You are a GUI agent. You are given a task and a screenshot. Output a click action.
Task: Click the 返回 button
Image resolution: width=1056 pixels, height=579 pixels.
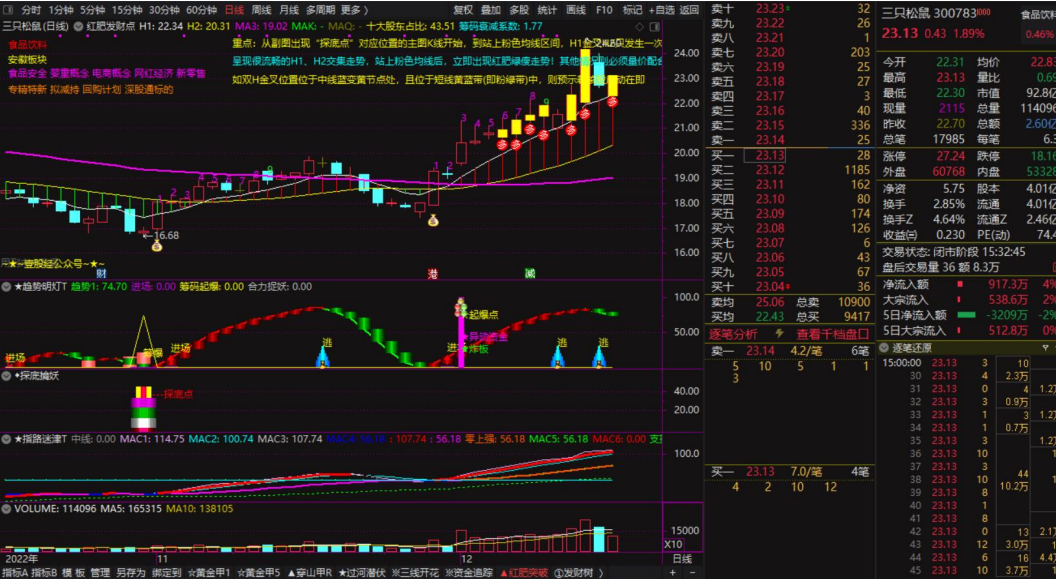[689, 9]
